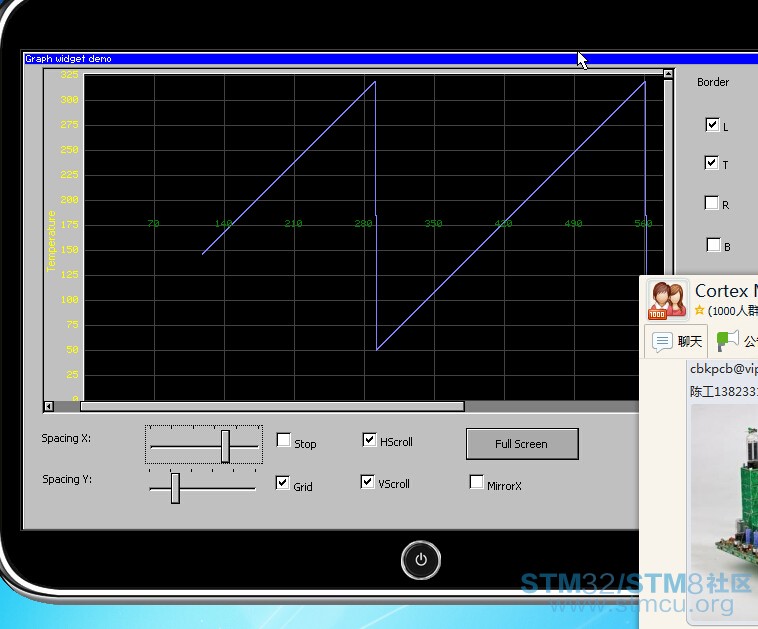Click the Spacing X slider handle

point(225,446)
